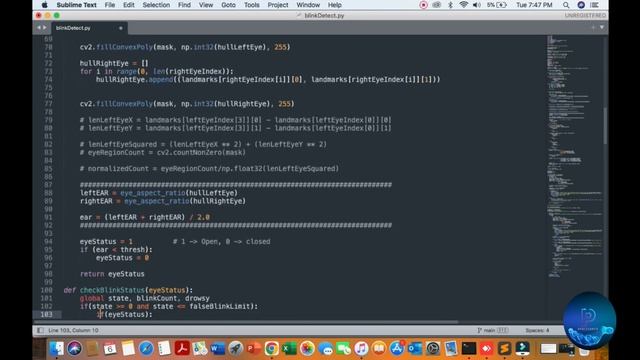Click the return eyeStatus line

click(112, 274)
